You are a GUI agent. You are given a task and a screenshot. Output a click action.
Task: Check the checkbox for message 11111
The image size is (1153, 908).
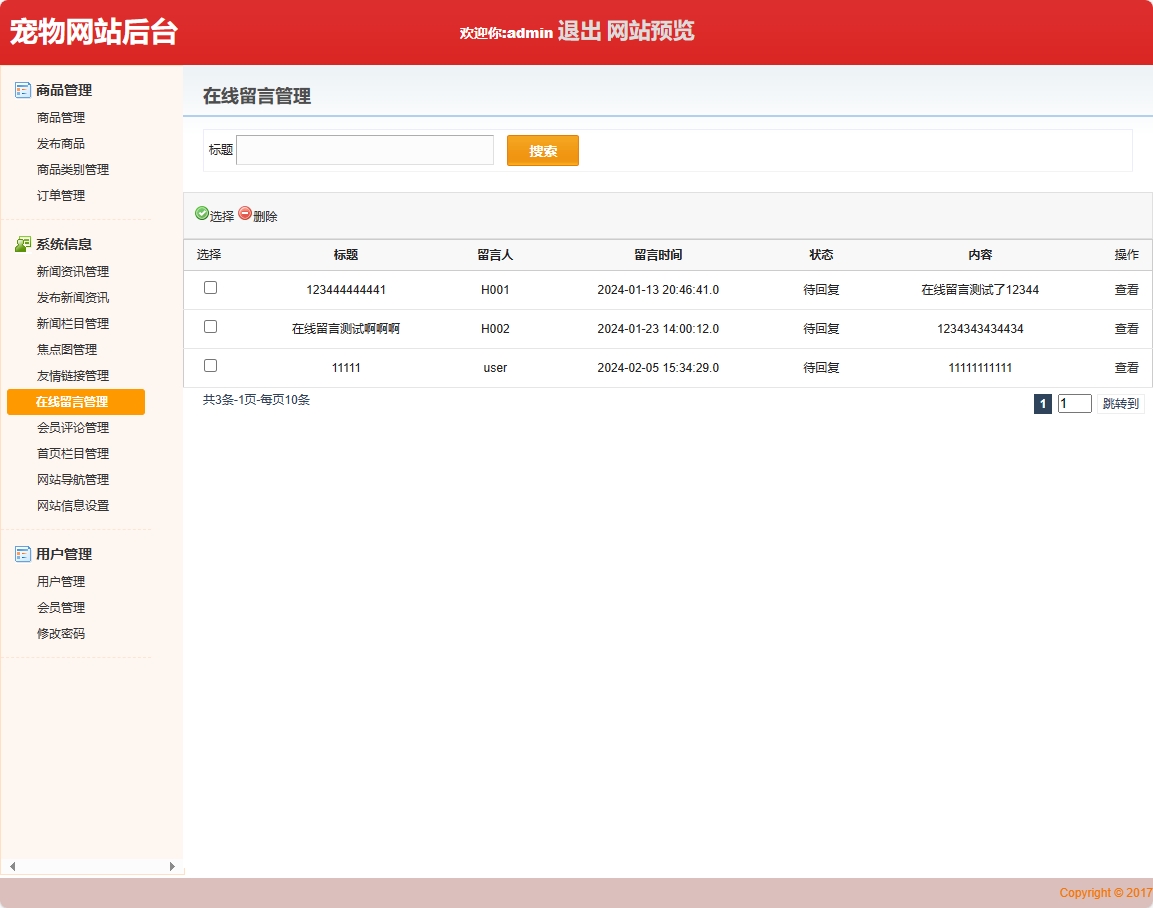tap(210, 365)
